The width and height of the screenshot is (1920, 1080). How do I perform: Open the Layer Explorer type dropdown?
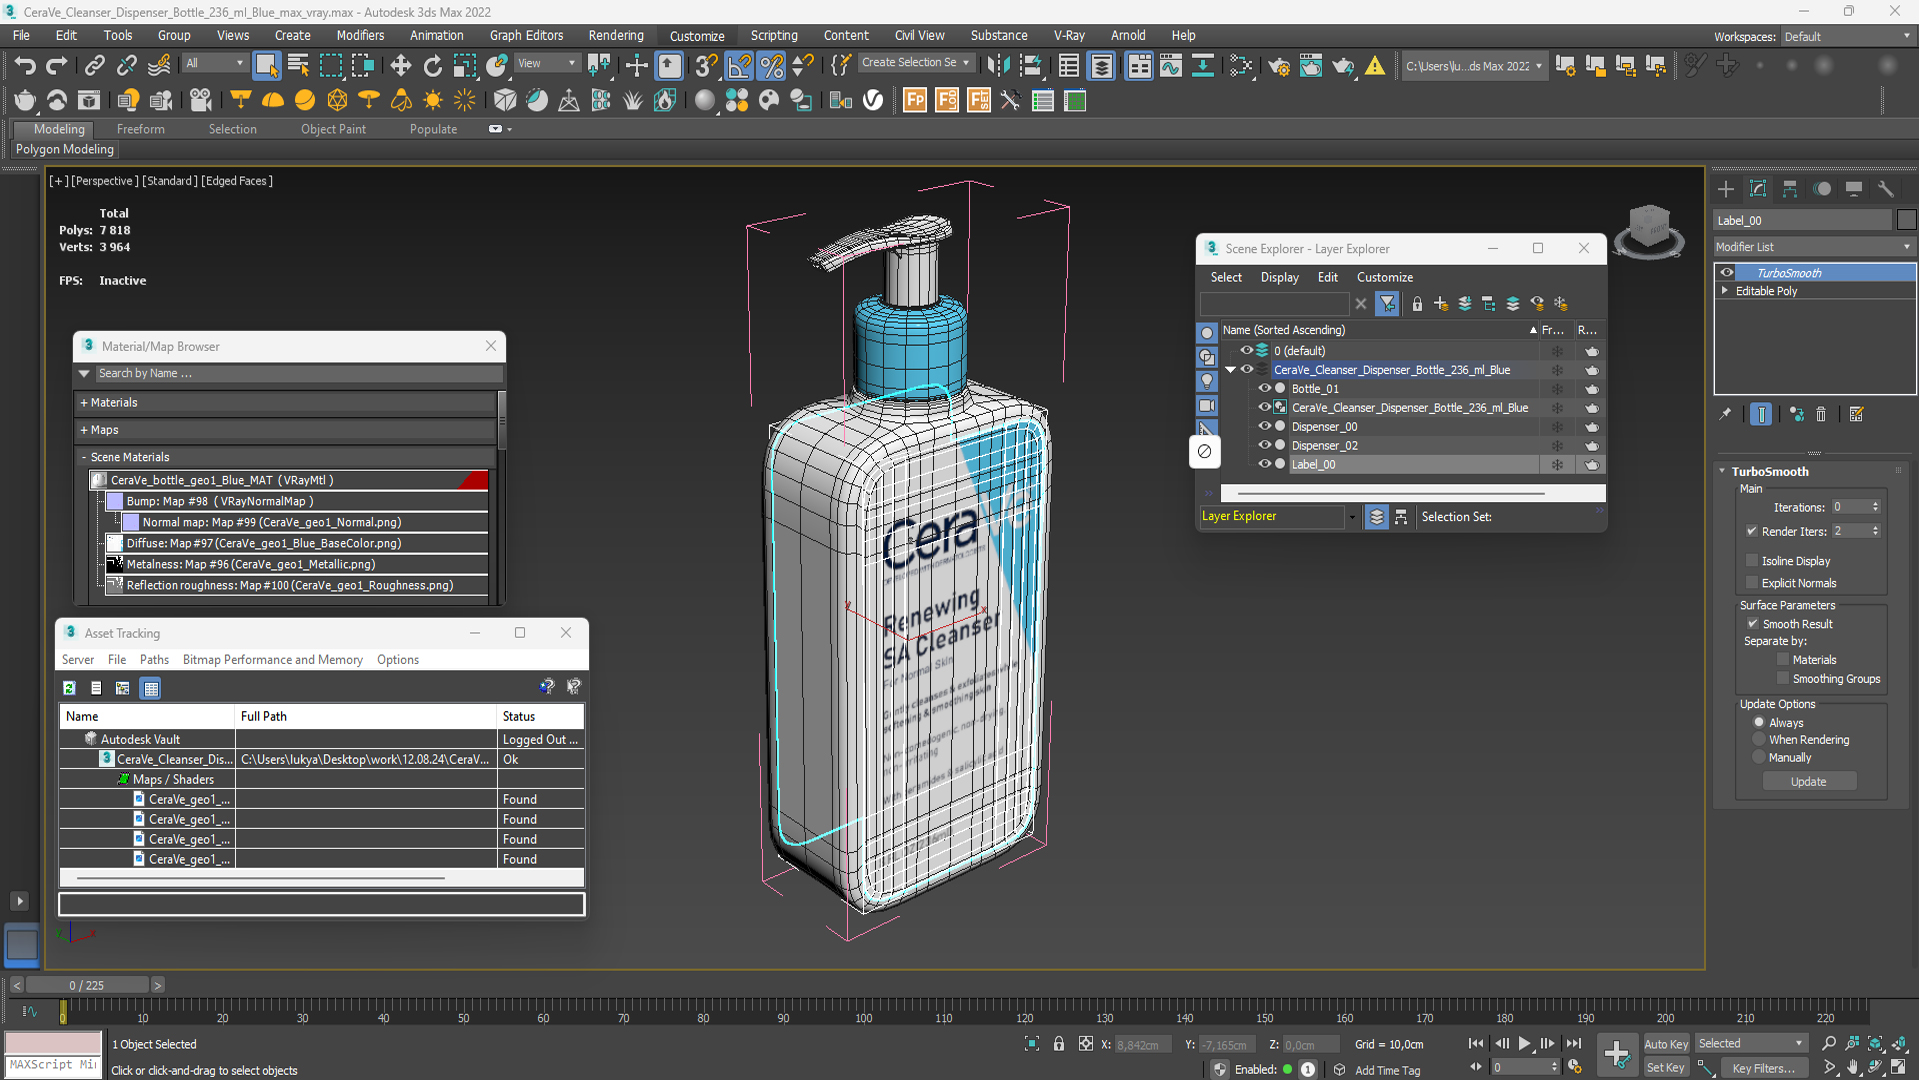pyautogui.click(x=1352, y=517)
